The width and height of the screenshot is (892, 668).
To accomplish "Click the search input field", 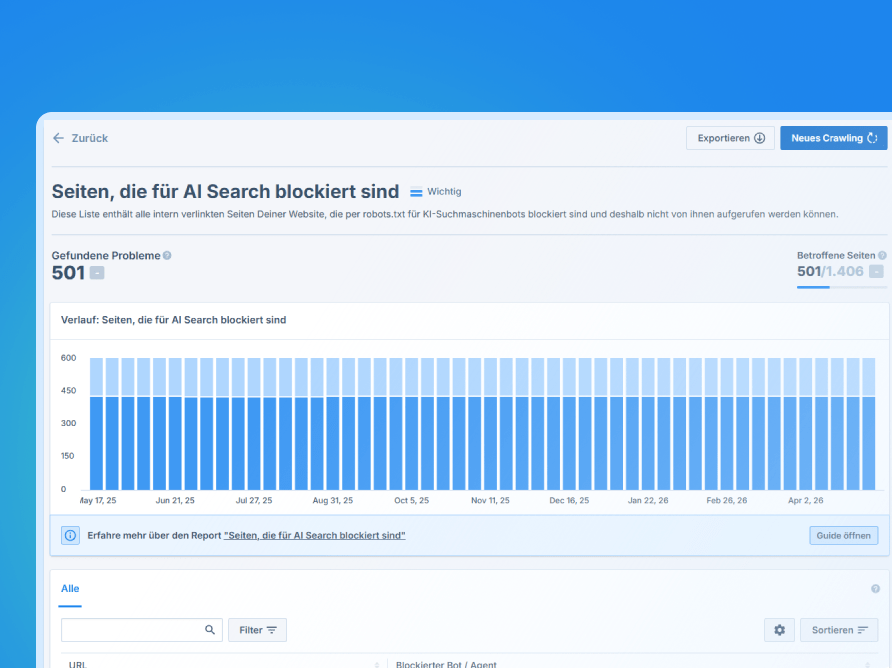I will coord(142,630).
